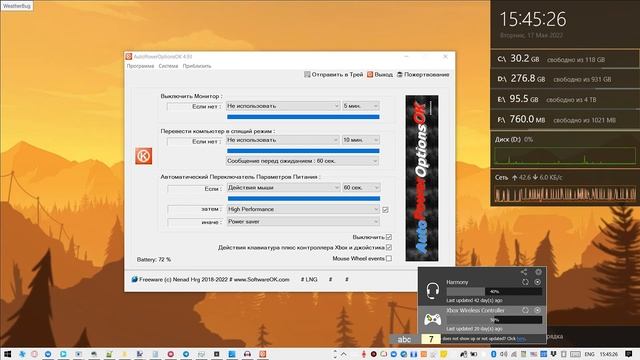The height and width of the screenshot is (360, 640).
Task: Click the Xbox controller battery level bar
Action: tap(494, 320)
